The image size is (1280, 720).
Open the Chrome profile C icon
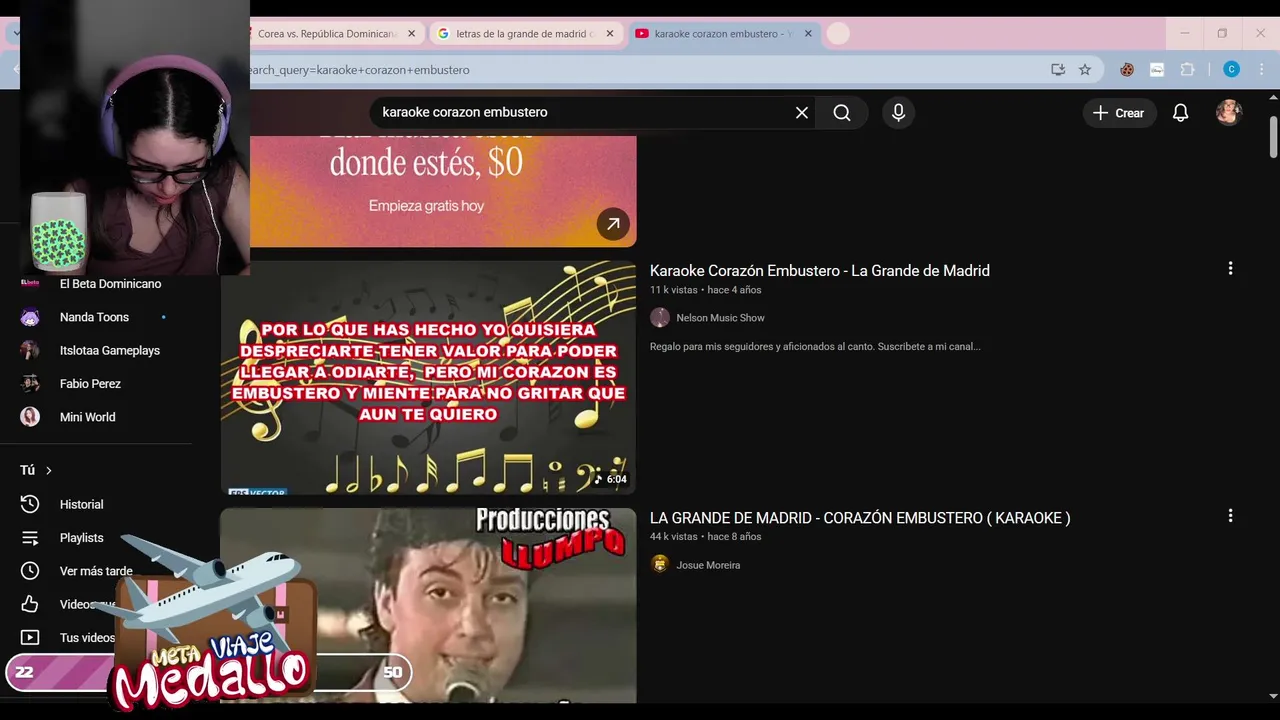[x=1232, y=70]
